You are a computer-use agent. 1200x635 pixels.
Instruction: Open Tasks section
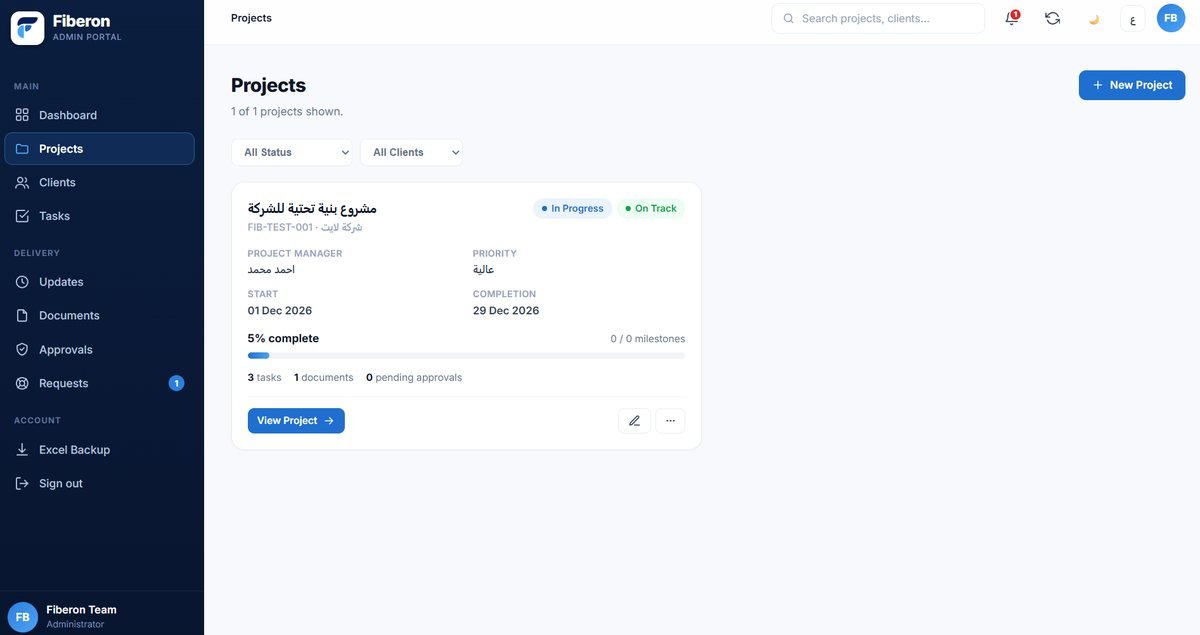coord(99,216)
